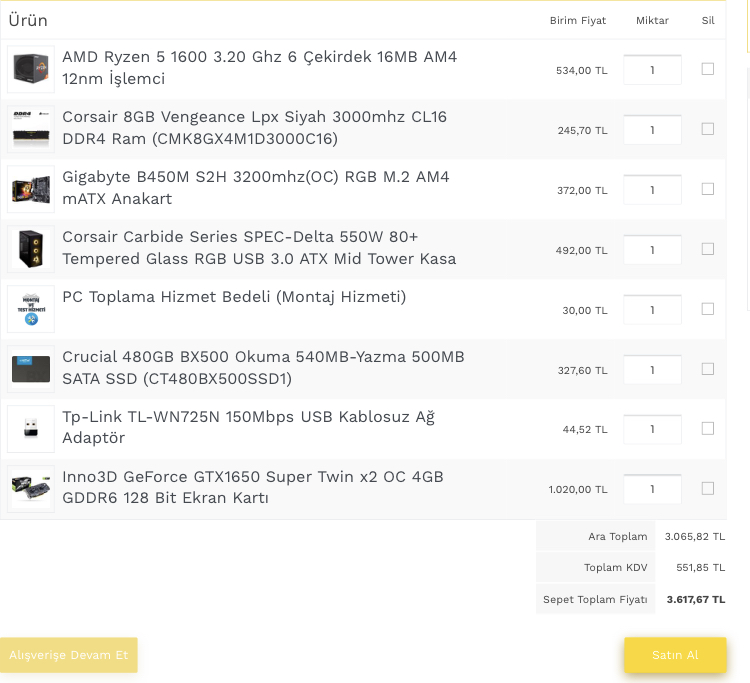Open the Tp-Link USB adapter thumbnail

coord(31,429)
